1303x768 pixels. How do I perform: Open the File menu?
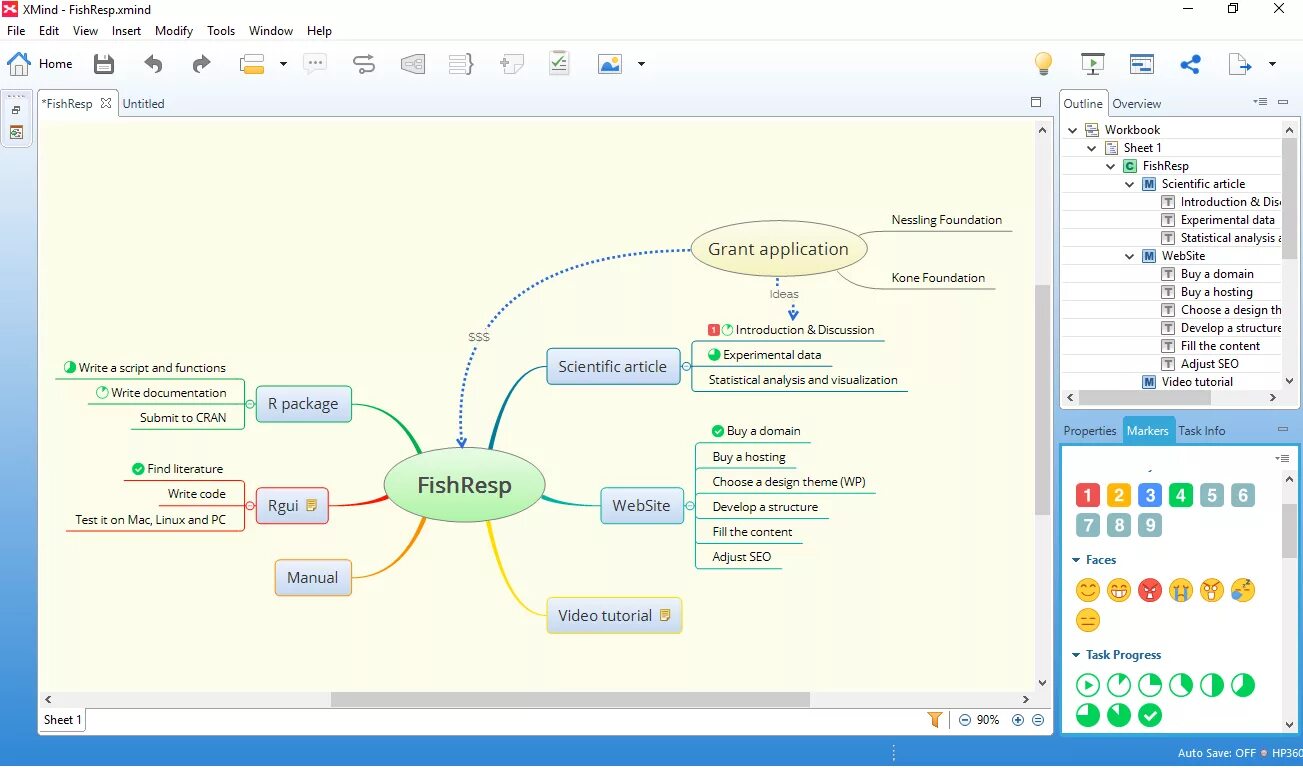(x=16, y=31)
